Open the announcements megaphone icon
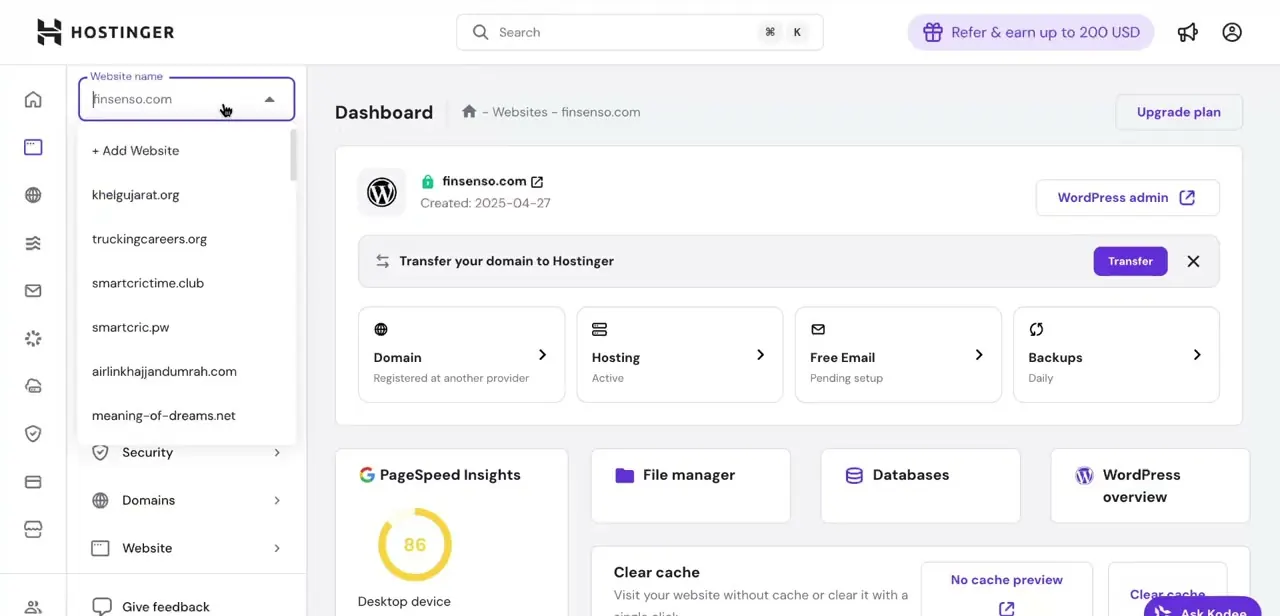The width and height of the screenshot is (1280, 616). (1188, 32)
